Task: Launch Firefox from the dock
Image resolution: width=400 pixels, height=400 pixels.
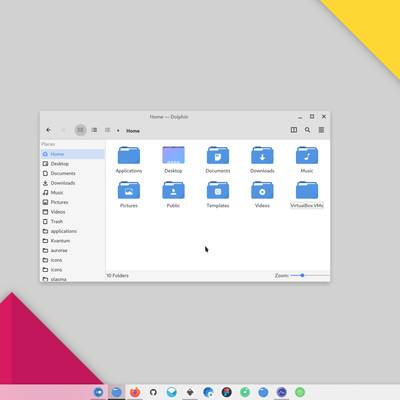Action: 135,392
